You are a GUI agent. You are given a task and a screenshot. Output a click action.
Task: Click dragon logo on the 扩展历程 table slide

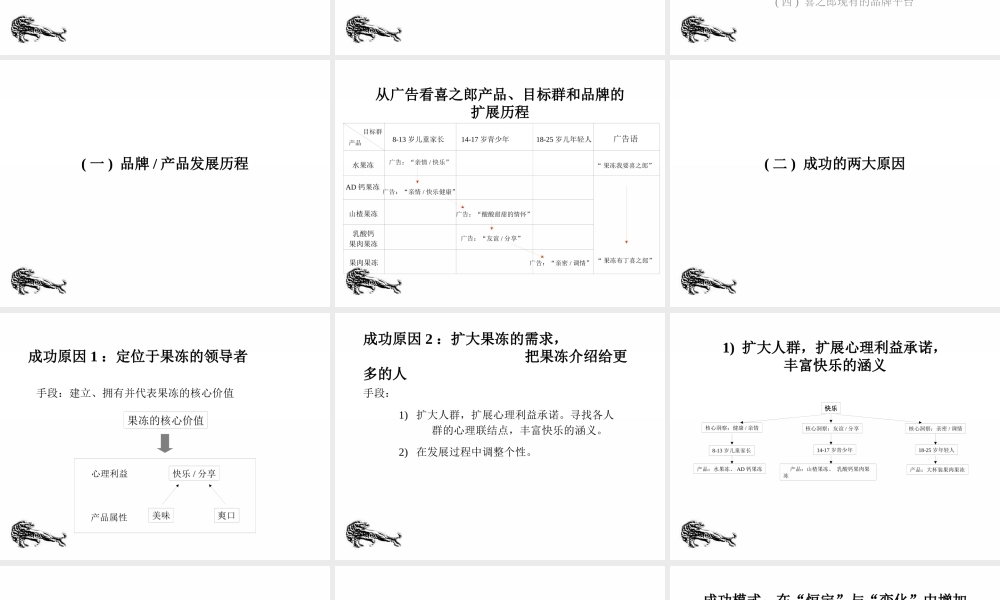click(x=373, y=281)
